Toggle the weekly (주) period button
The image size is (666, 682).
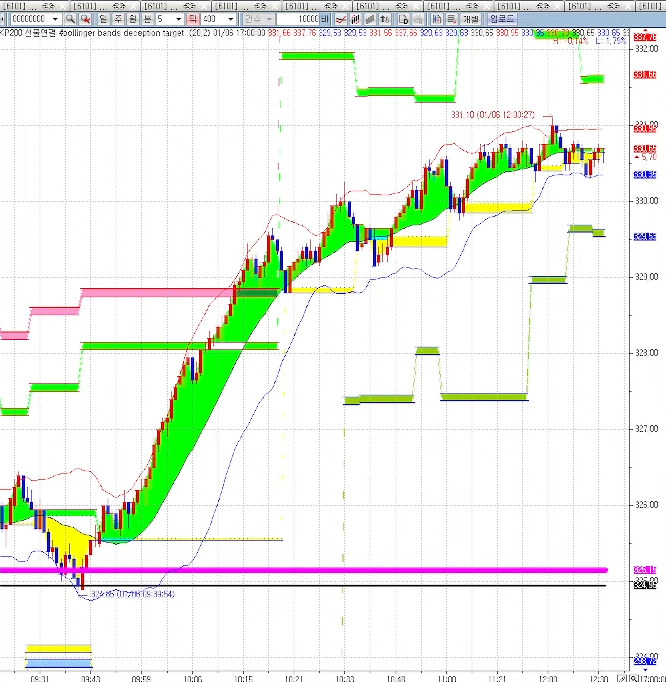click(119, 19)
